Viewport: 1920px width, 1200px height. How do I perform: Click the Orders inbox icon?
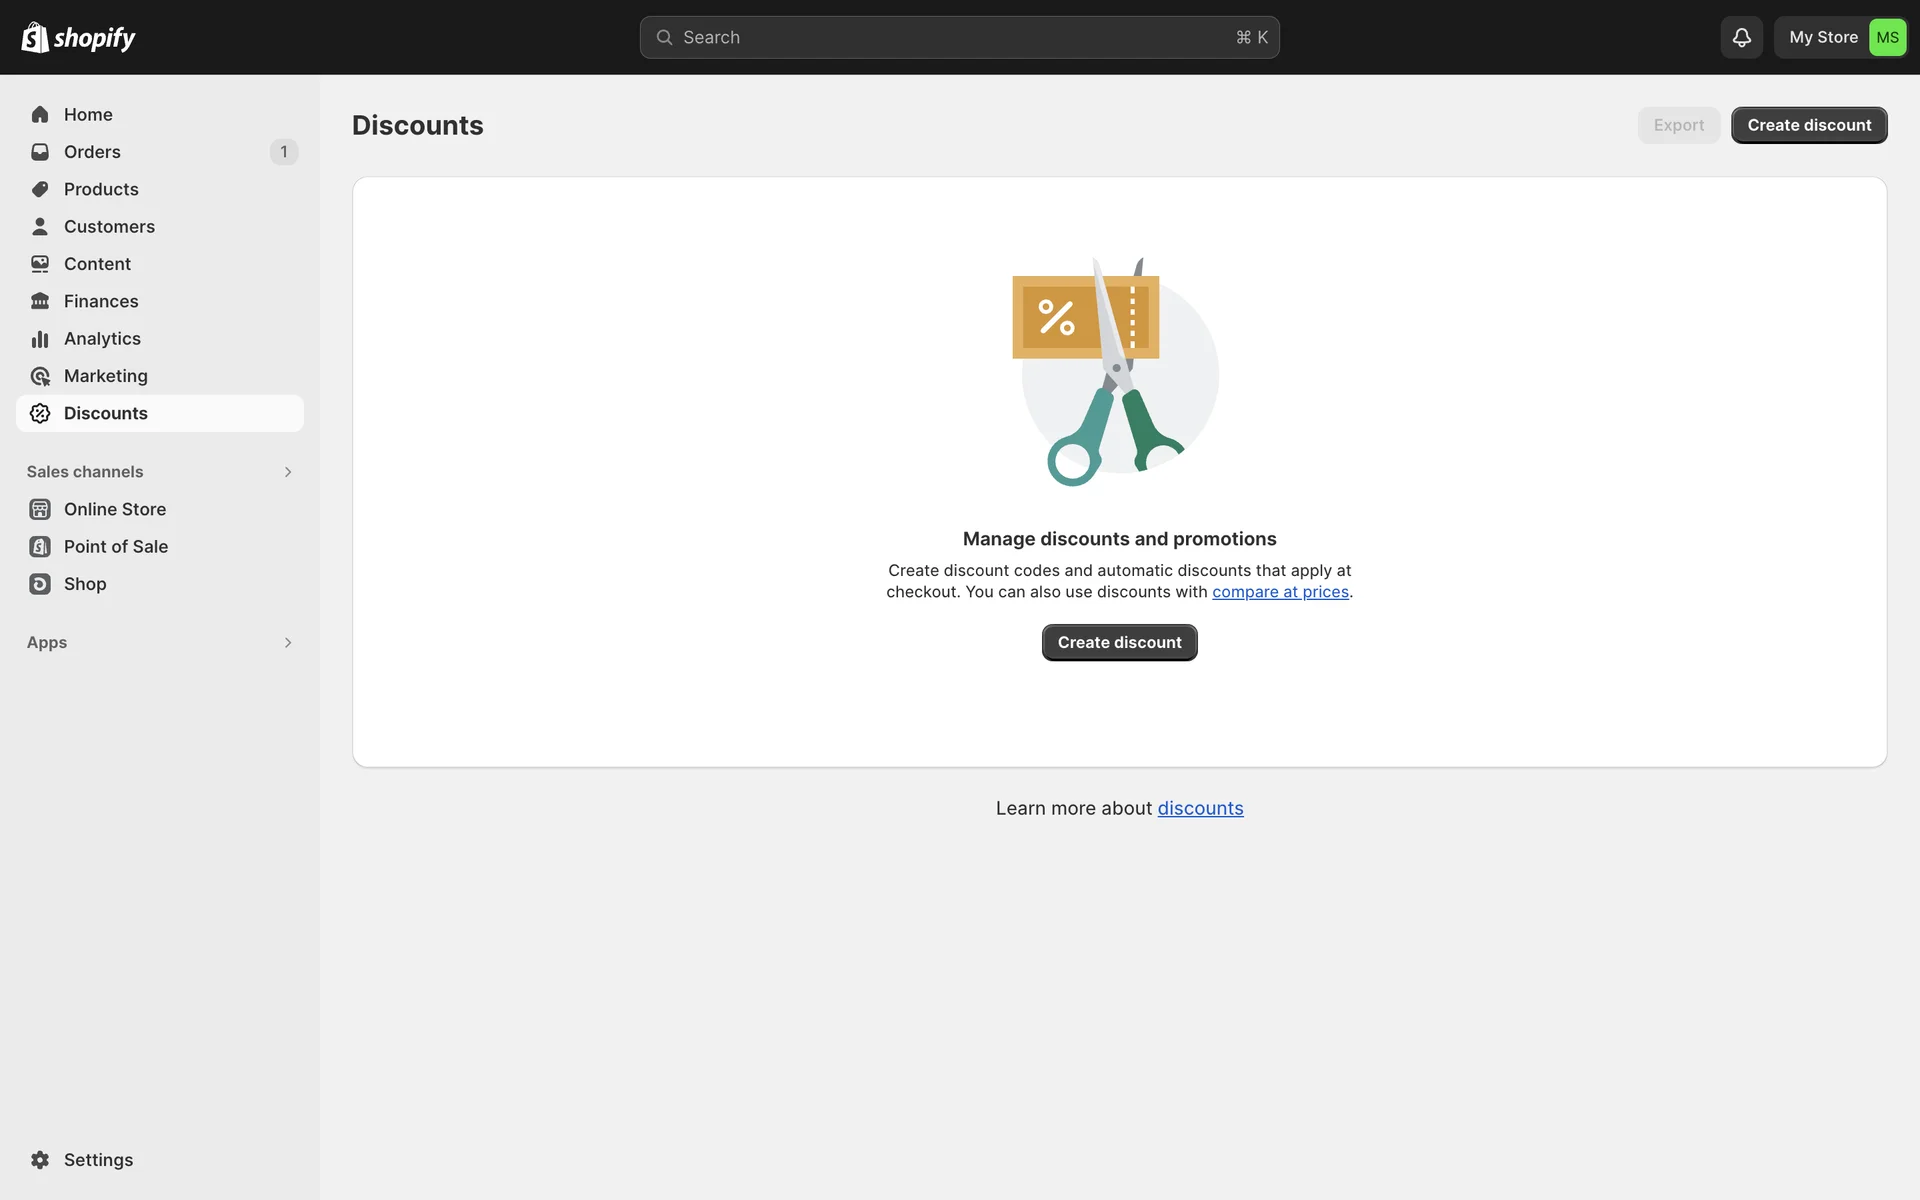pos(40,152)
